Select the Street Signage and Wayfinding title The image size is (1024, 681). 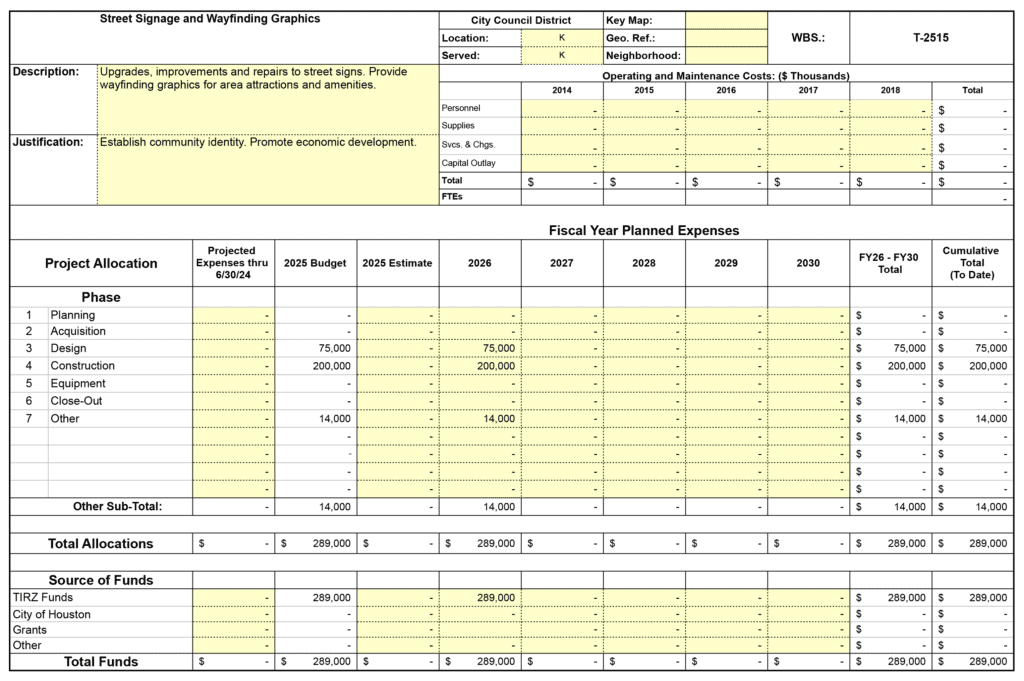pos(210,19)
